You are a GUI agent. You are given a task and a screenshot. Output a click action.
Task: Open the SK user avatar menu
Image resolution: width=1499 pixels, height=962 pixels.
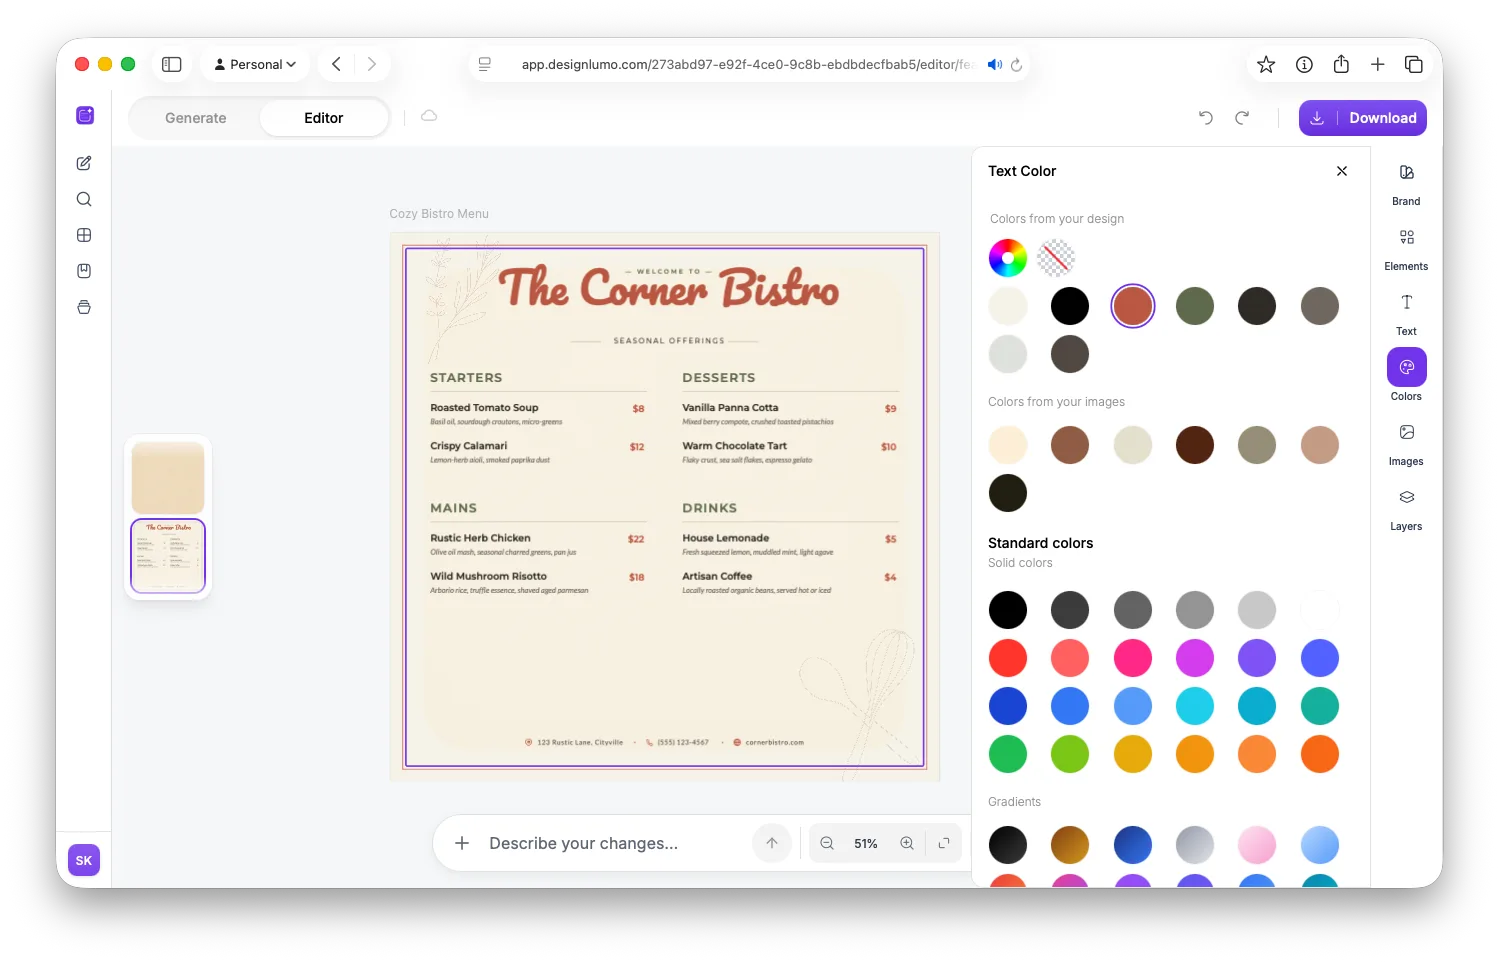pos(84,860)
